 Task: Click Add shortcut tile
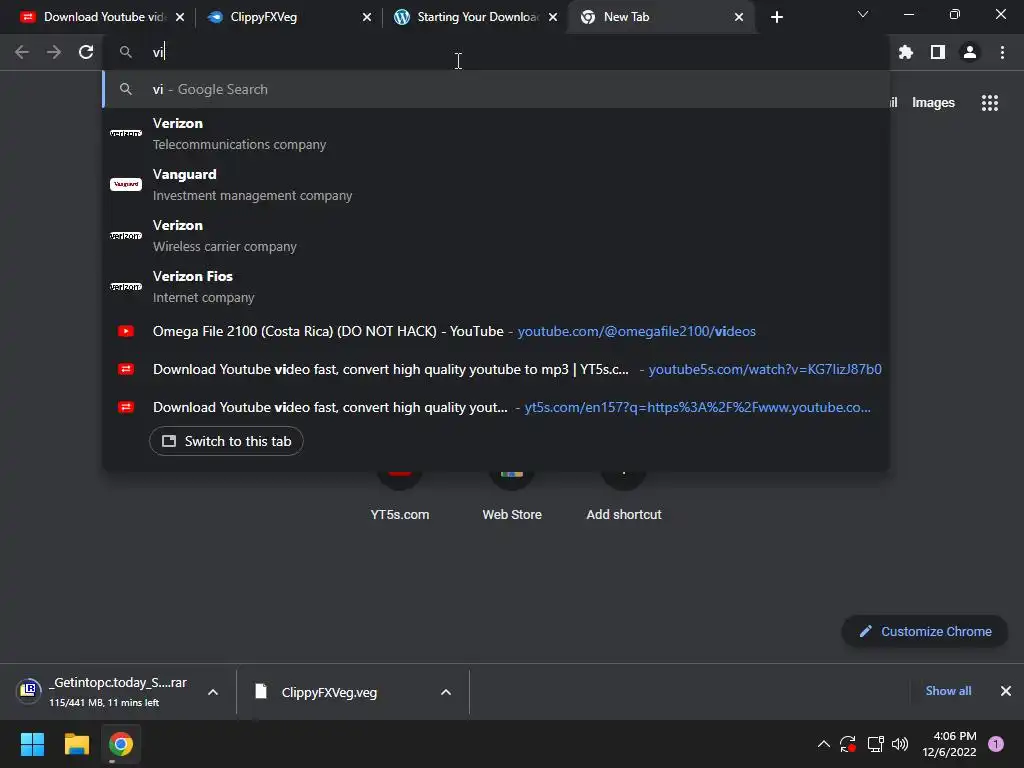pyautogui.click(x=624, y=496)
